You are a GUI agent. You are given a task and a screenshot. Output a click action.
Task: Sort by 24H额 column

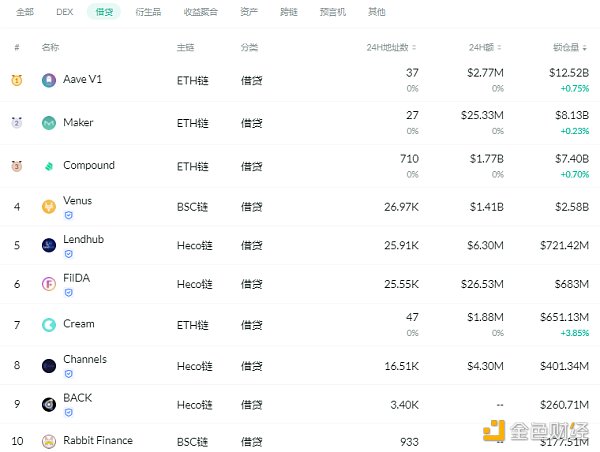pos(486,47)
